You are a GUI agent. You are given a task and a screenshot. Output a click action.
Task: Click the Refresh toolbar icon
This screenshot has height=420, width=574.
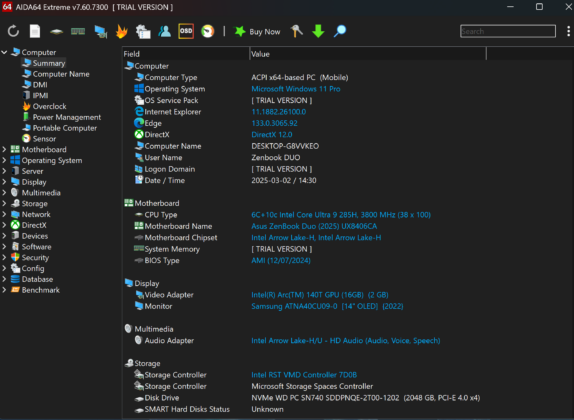(x=13, y=31)
